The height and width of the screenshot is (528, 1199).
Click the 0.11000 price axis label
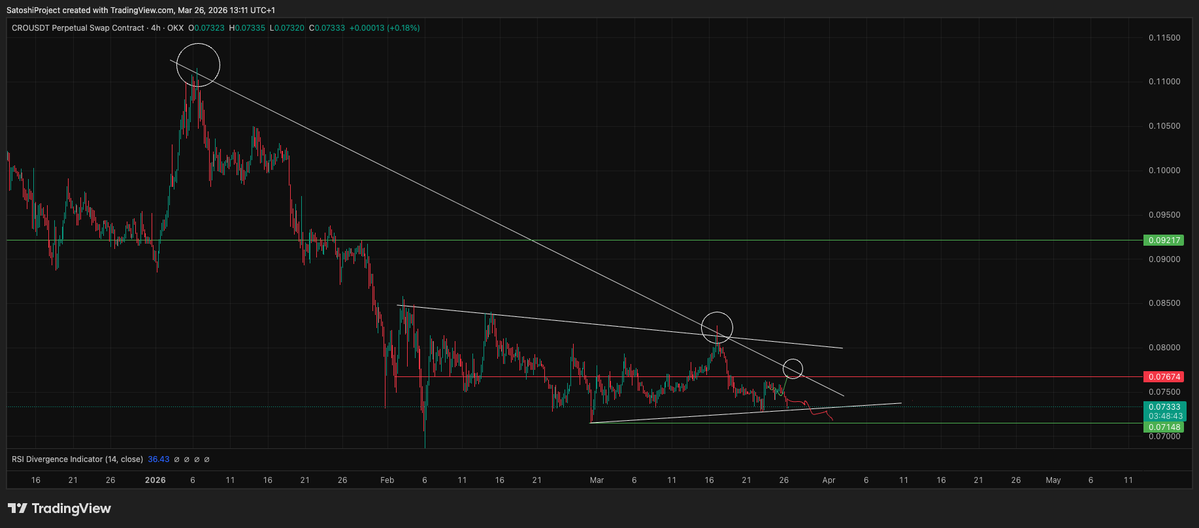[1163, 81]
